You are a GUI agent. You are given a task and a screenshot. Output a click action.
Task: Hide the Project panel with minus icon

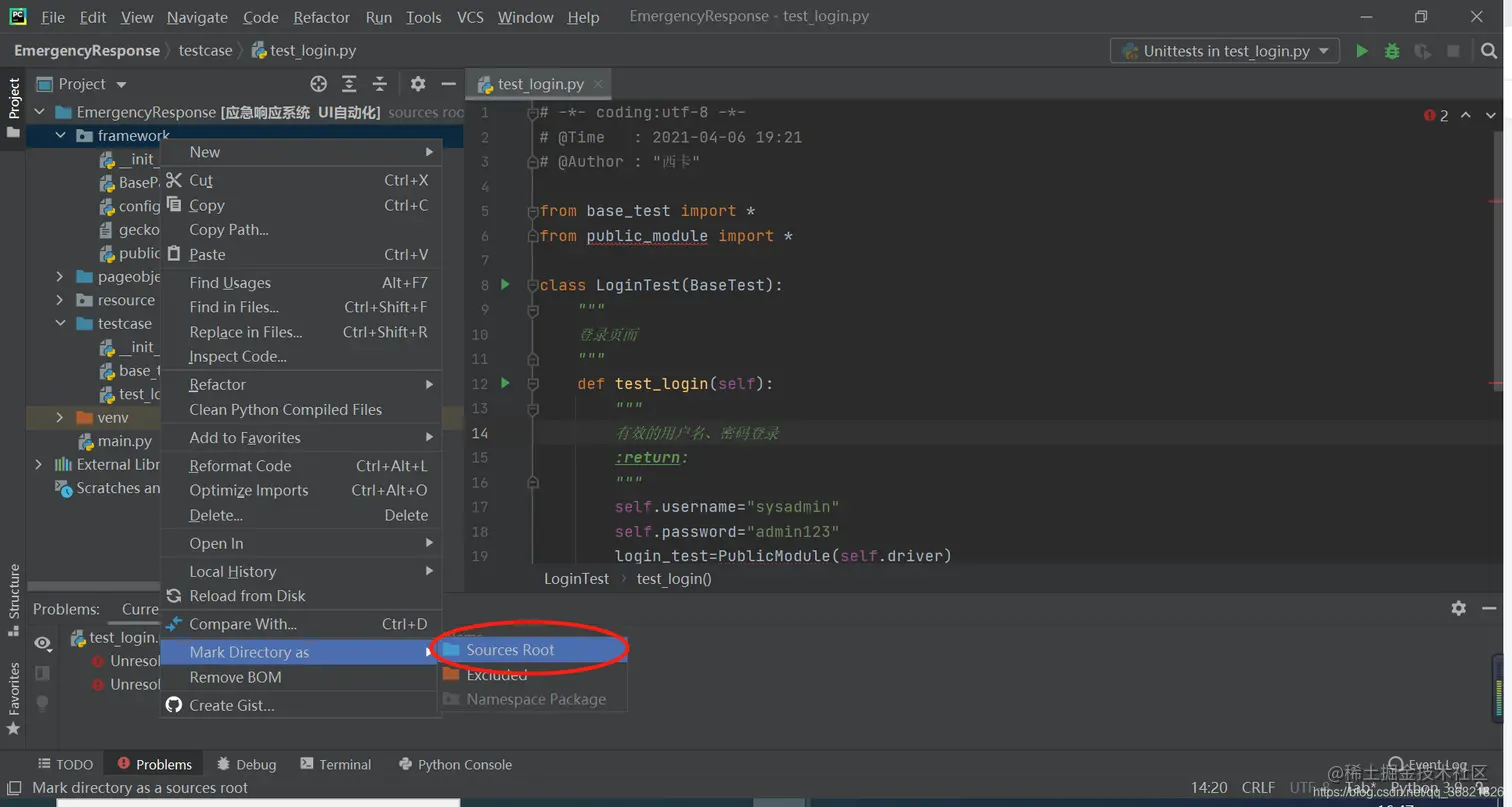point(448,84)
